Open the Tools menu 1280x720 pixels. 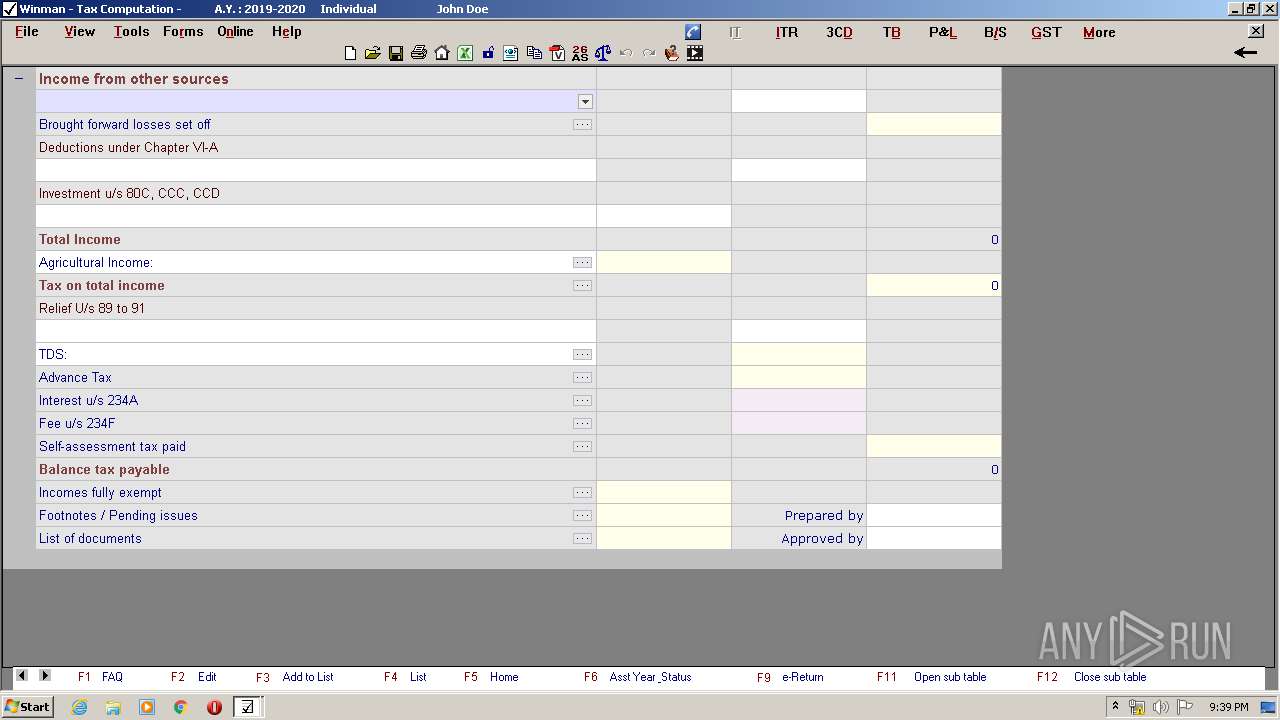coord(131,31)
